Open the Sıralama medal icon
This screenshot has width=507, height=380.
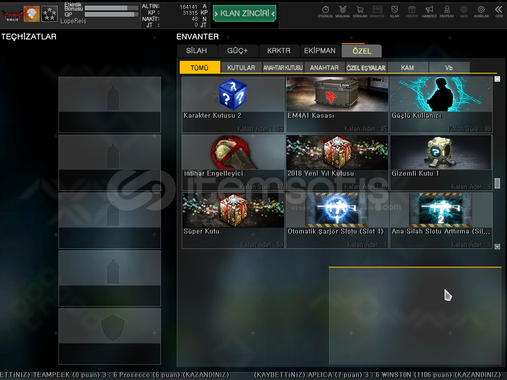pyautogui.click(x=342, y=11)
